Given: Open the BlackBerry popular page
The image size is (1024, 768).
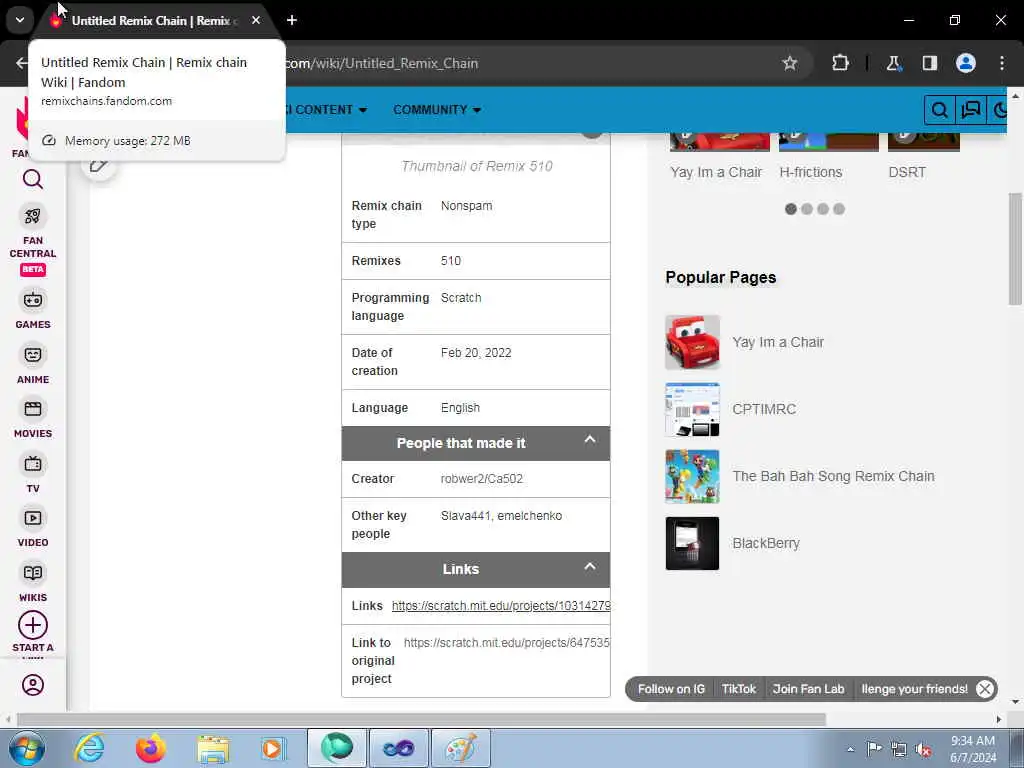Looking at the screenshot, I should [x=766, y=543].
